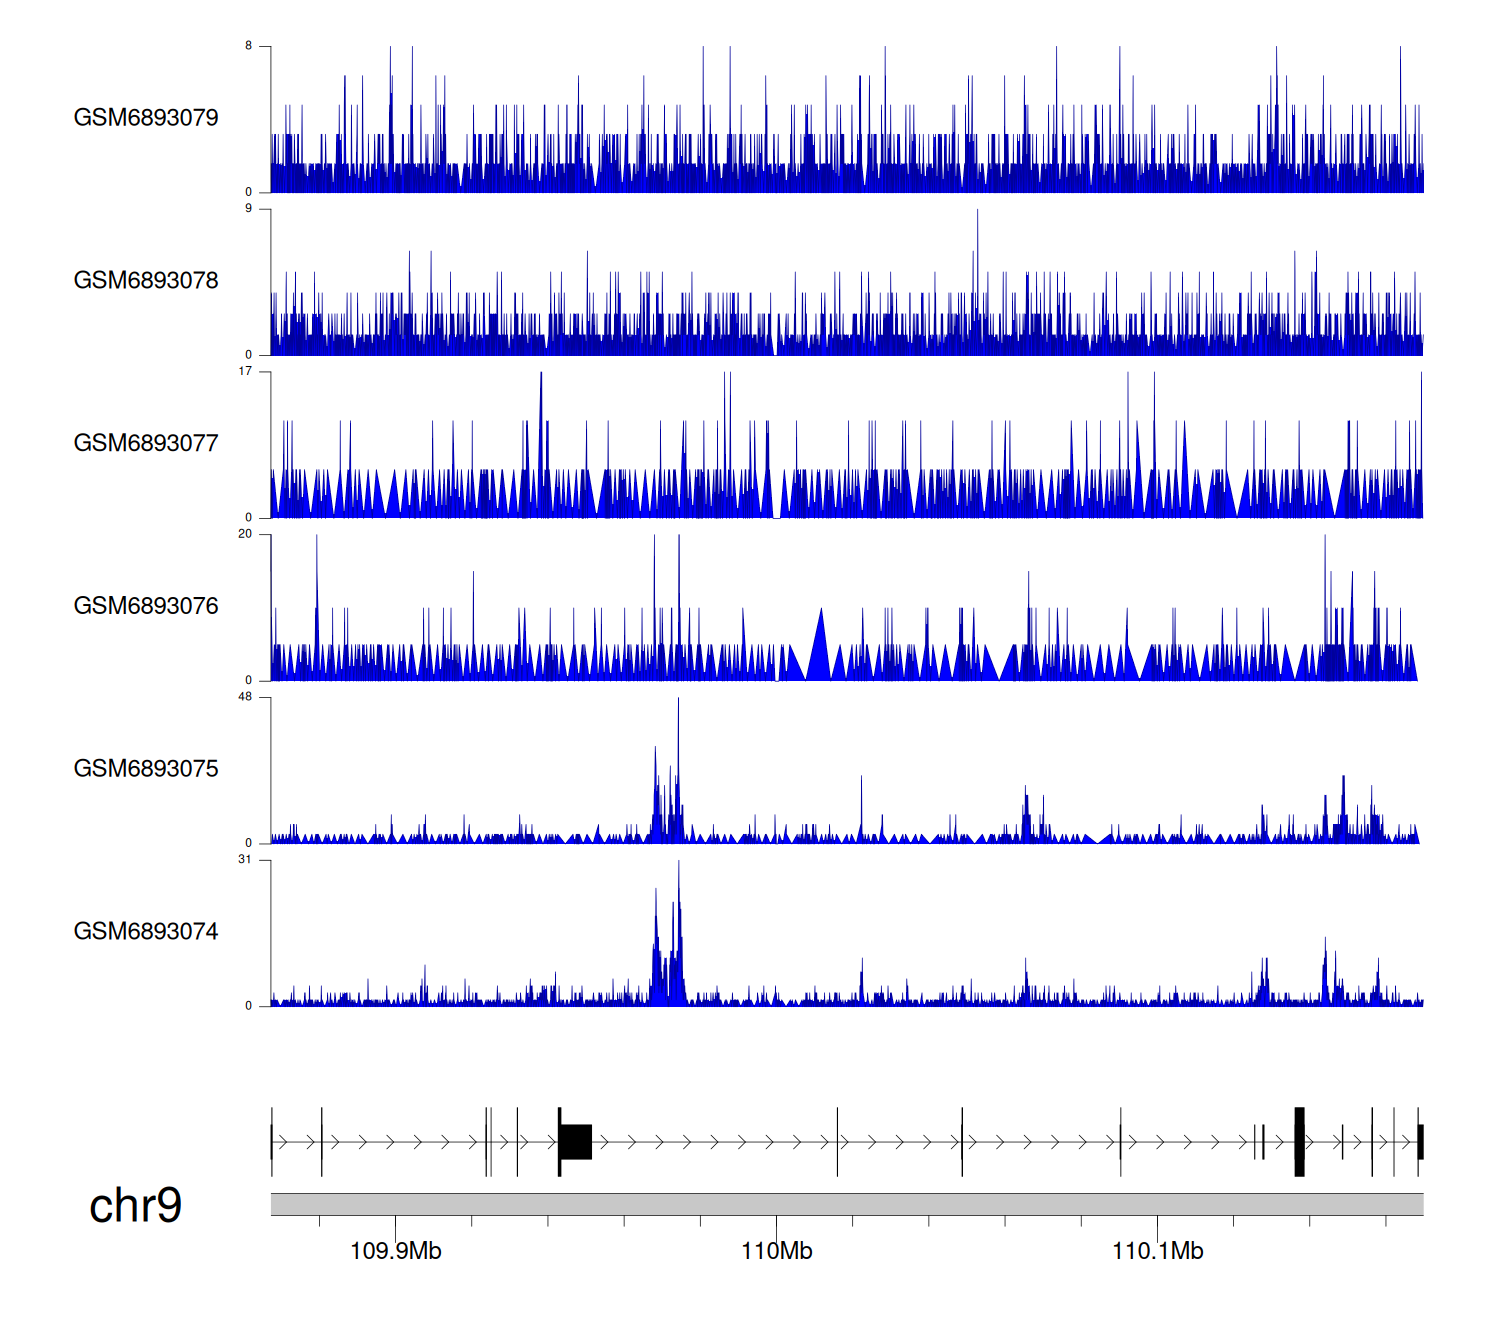Click the GSM6893079 track label

coord(146,117)
